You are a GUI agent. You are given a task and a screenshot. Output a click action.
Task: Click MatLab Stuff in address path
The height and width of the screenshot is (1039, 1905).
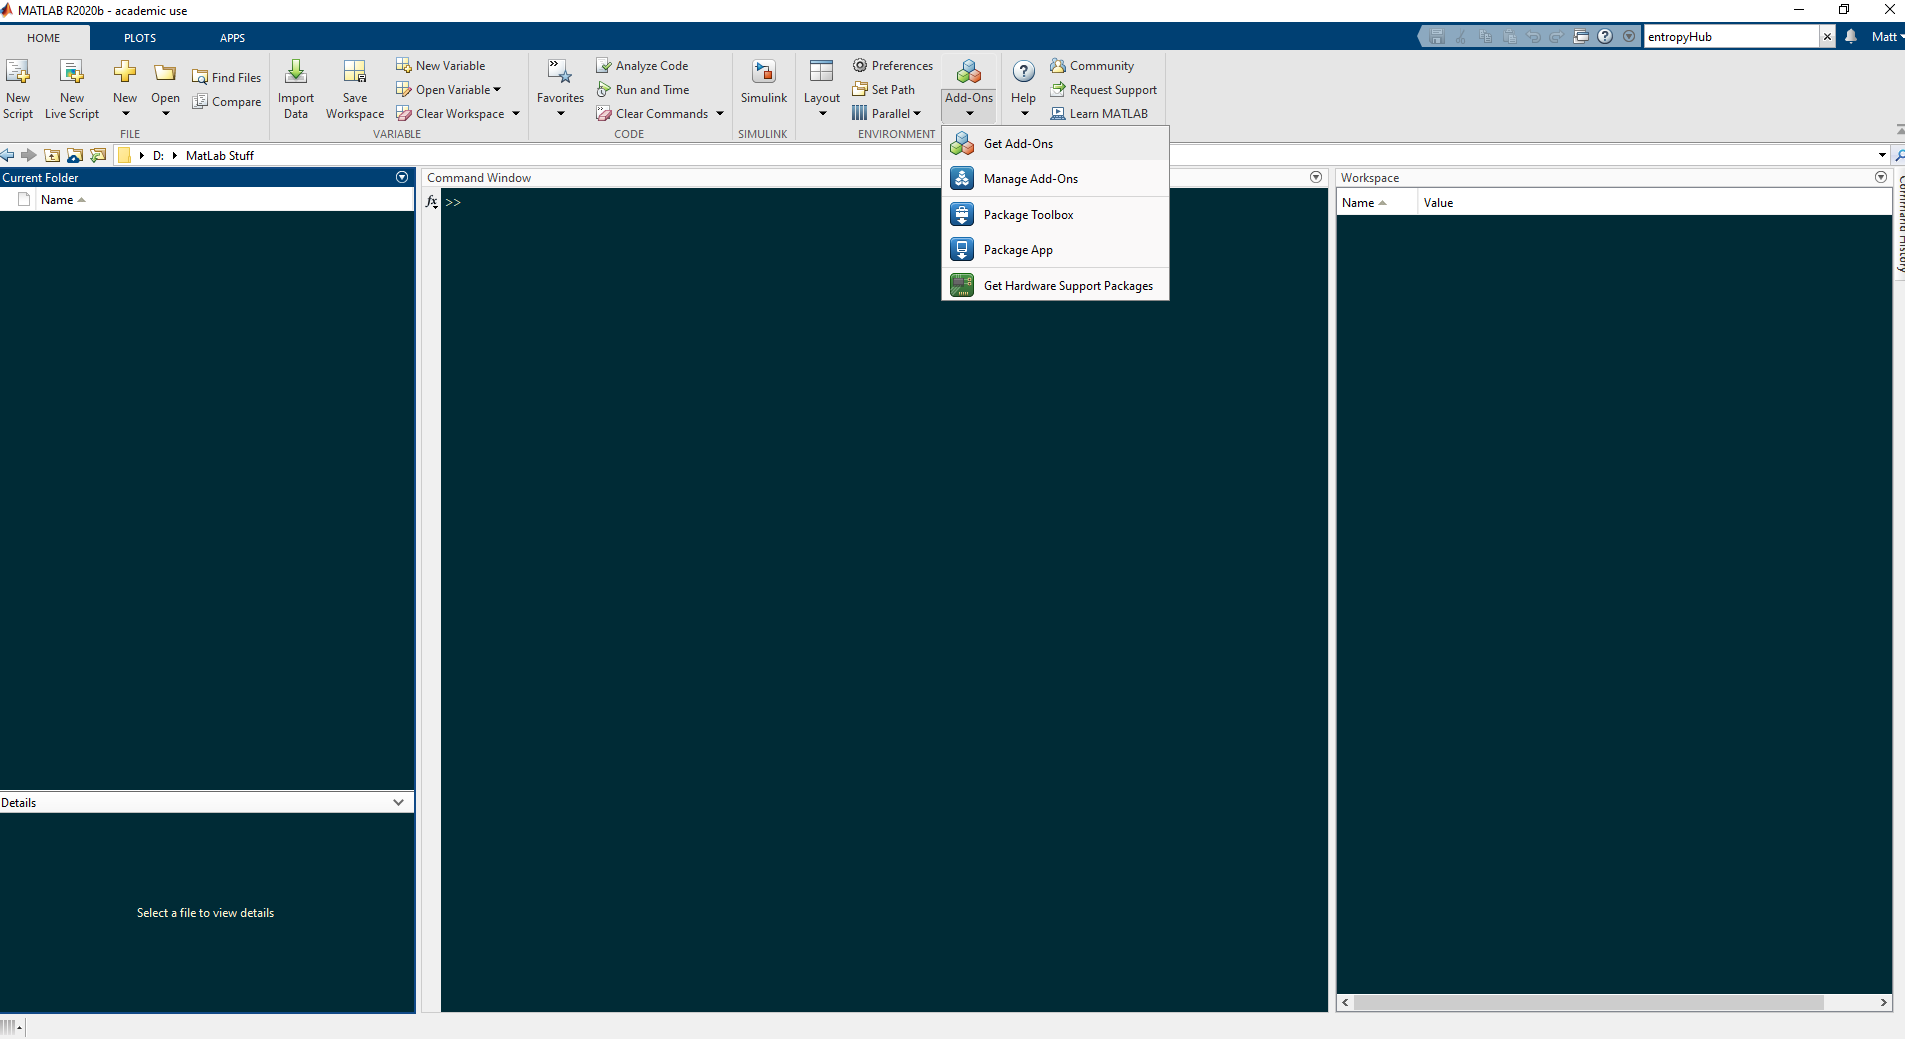(x=220, y=156)
